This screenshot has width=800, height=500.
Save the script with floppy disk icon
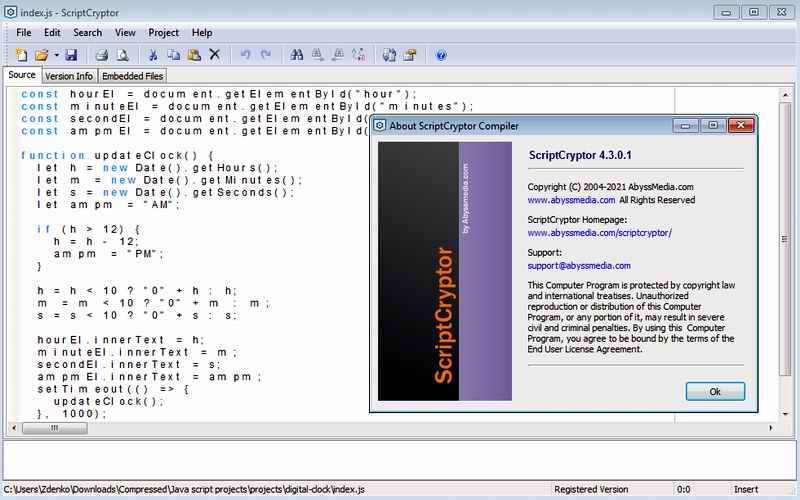click(72, 54)
